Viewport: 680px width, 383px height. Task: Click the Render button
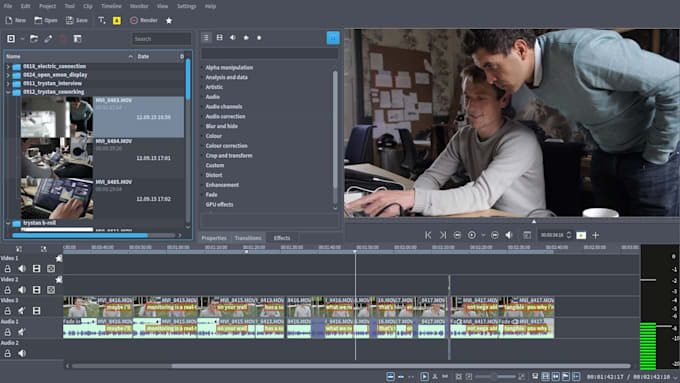point(144,20)
